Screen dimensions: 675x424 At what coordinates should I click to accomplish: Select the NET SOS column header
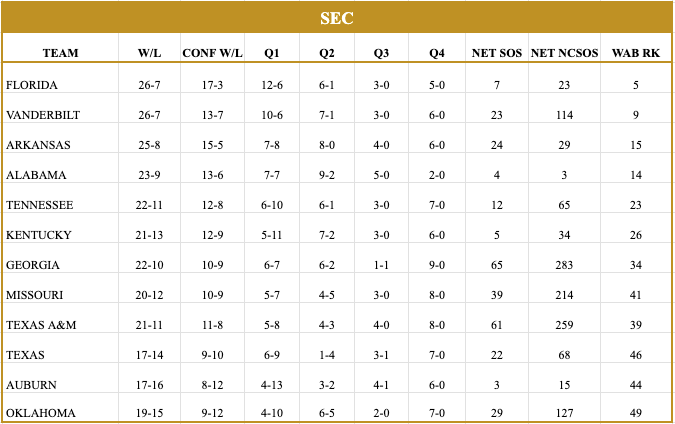pyautogui.click(x=496, y=52)
